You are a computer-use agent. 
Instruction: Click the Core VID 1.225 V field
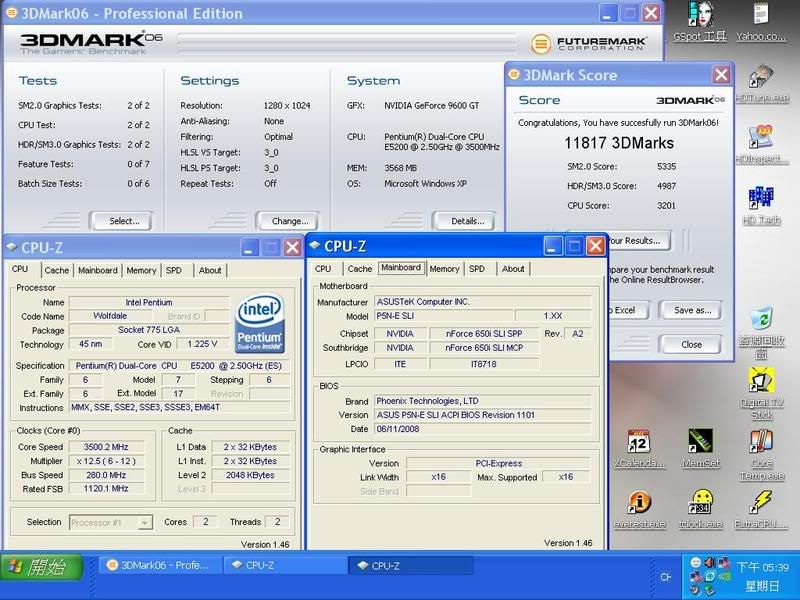pyautogui.click(x=203, y=344)
